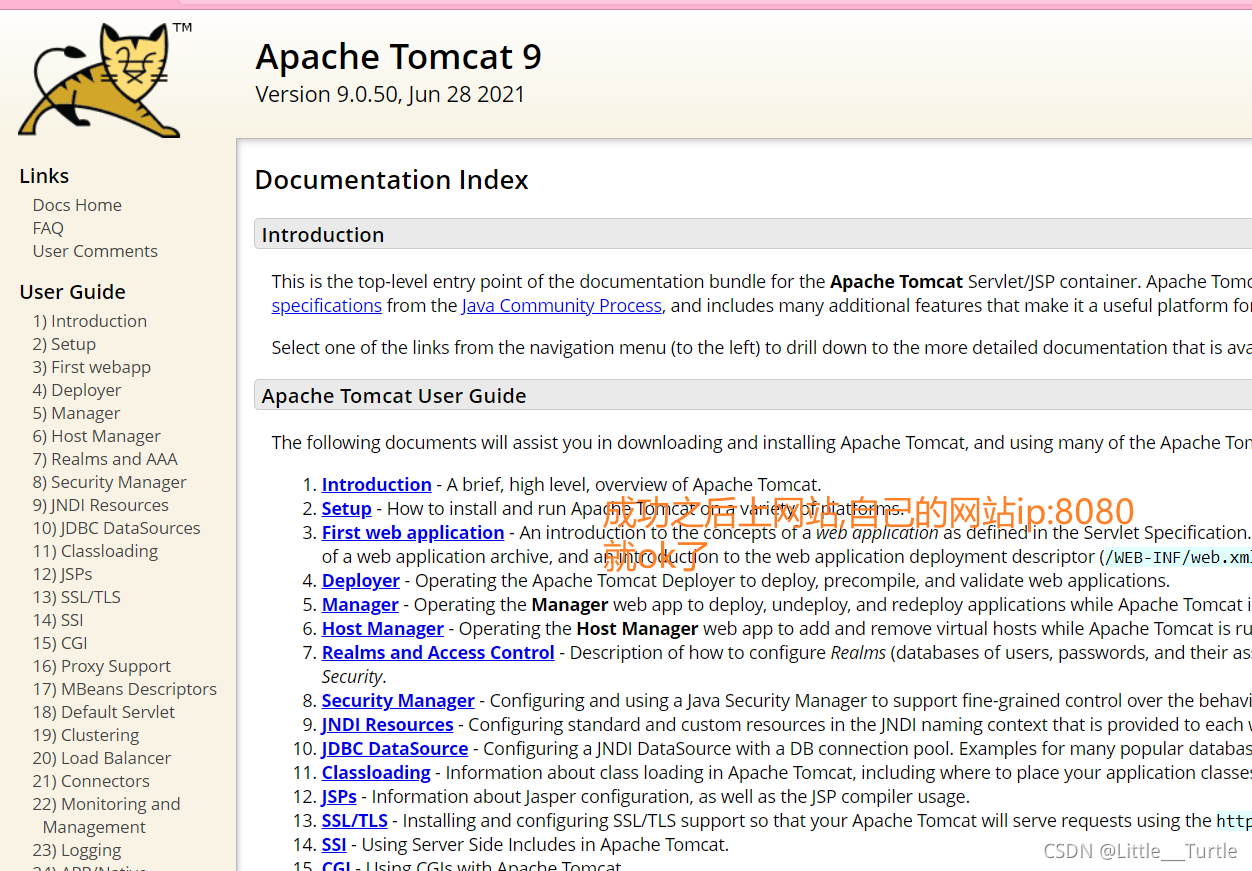Open 16) Proxy Support sidebar link

102,666
